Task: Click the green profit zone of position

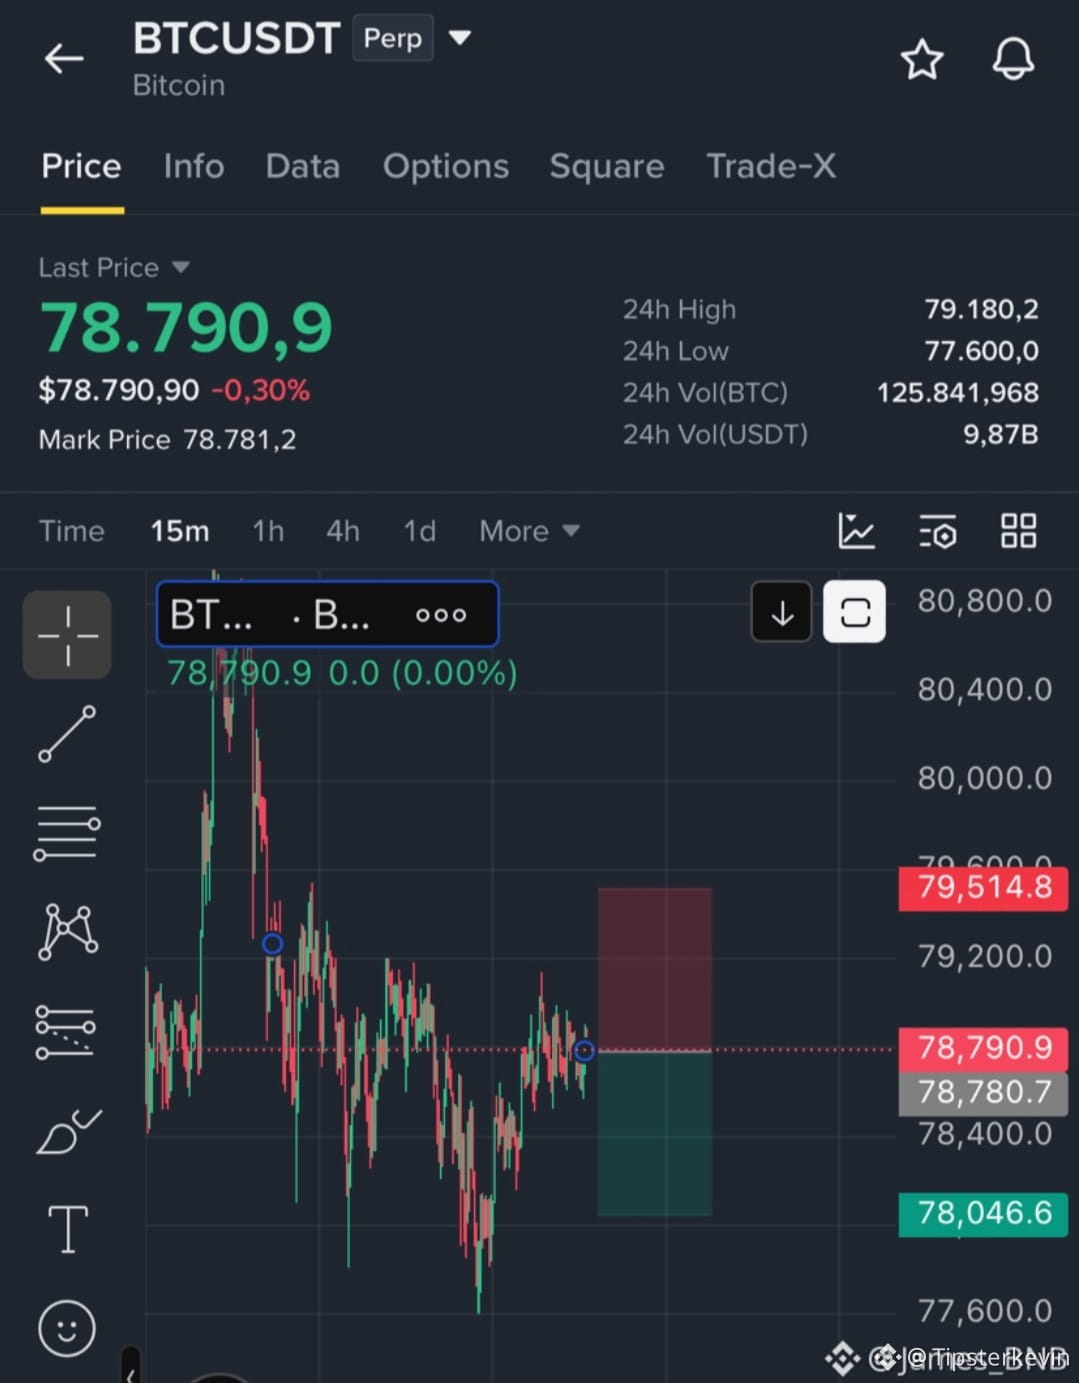Action: point(655,1134)
